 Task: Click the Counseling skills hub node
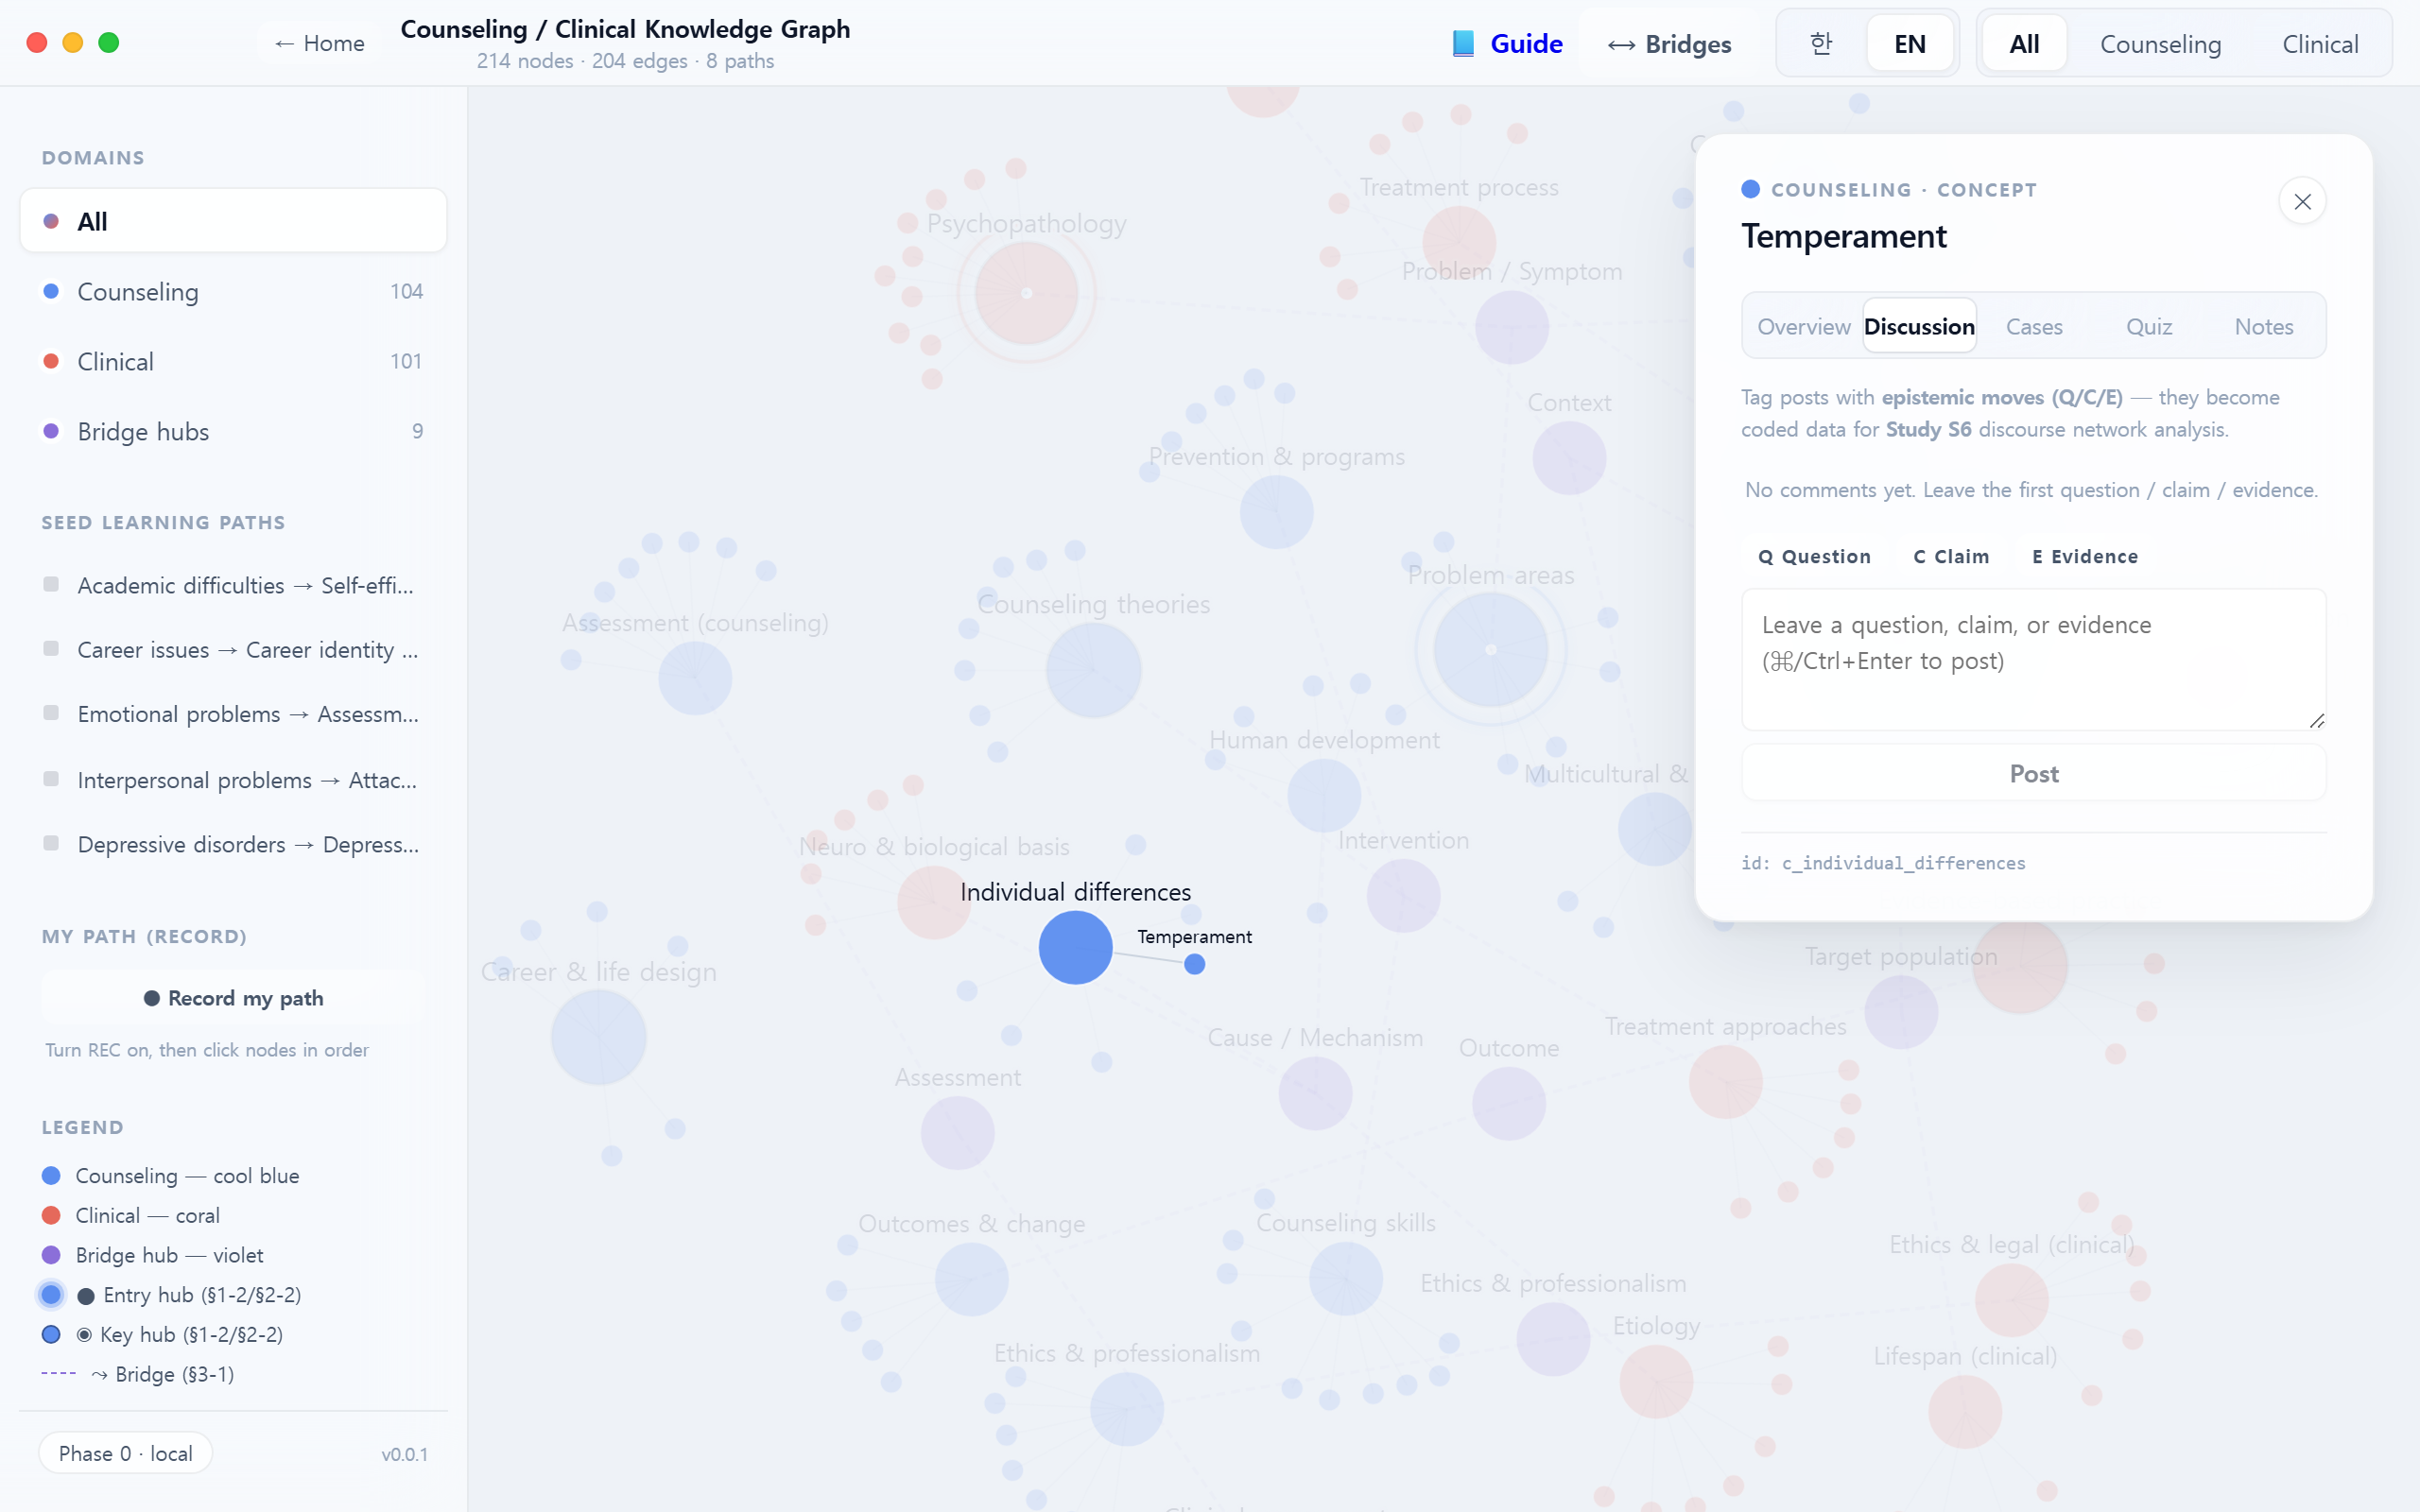point(1346,1279)
